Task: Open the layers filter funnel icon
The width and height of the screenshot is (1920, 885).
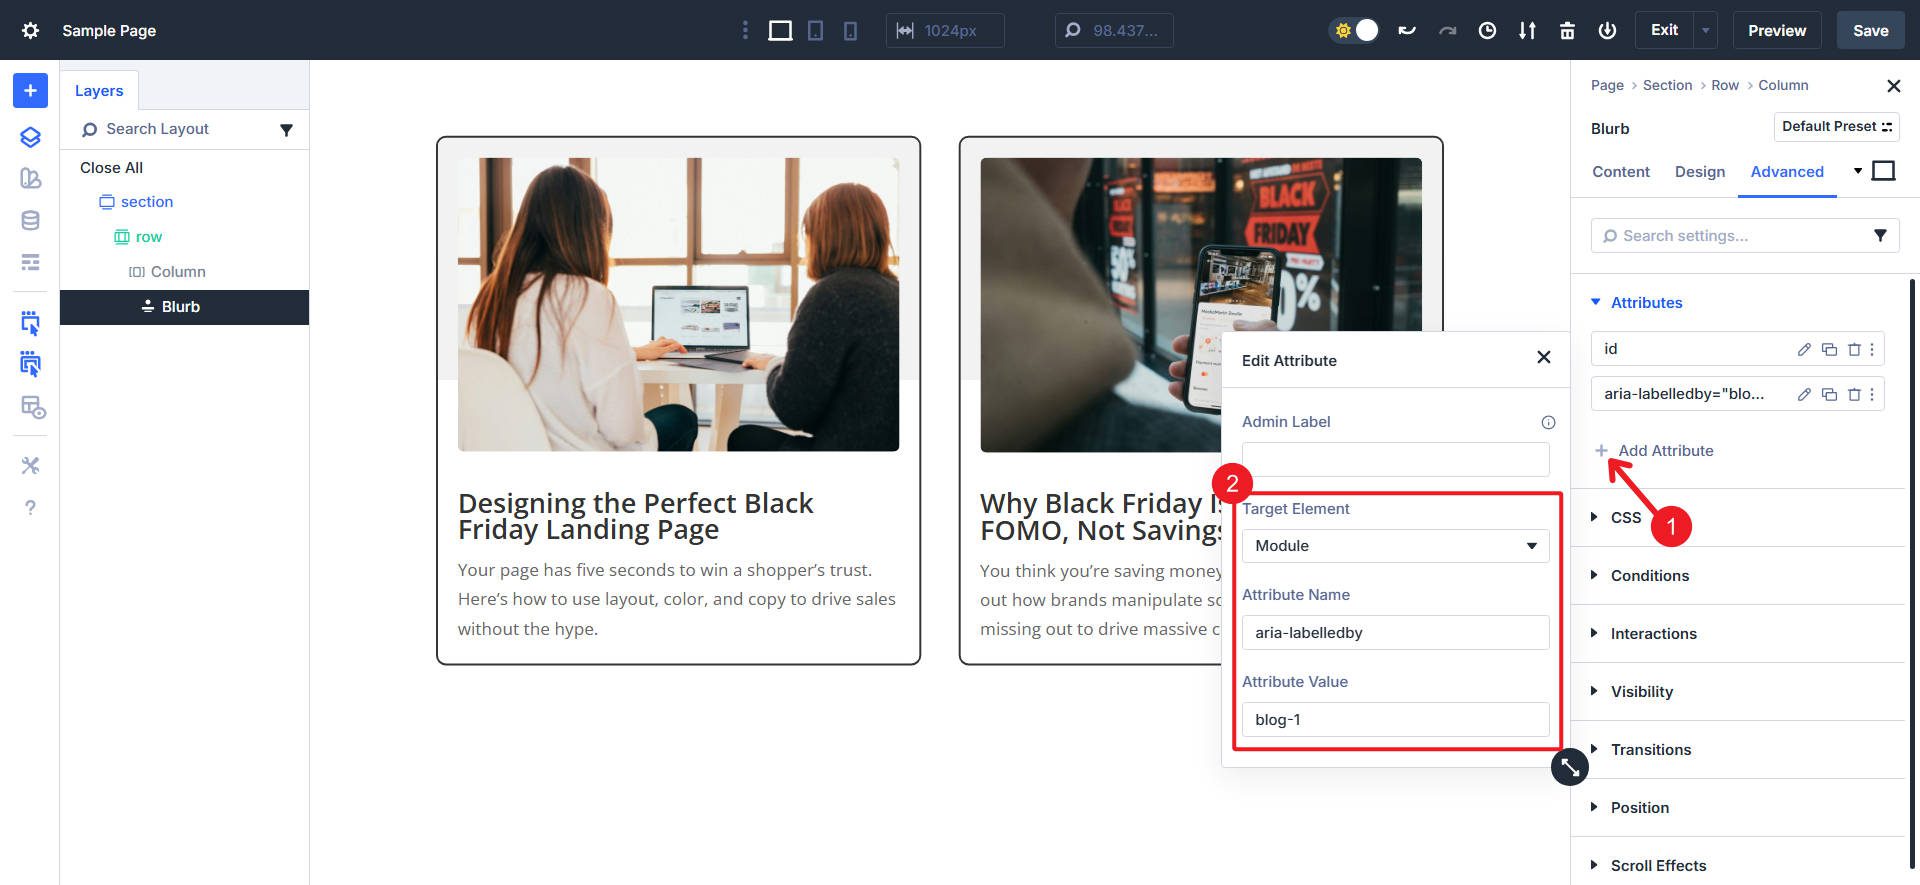Action: tap(286, 130)
